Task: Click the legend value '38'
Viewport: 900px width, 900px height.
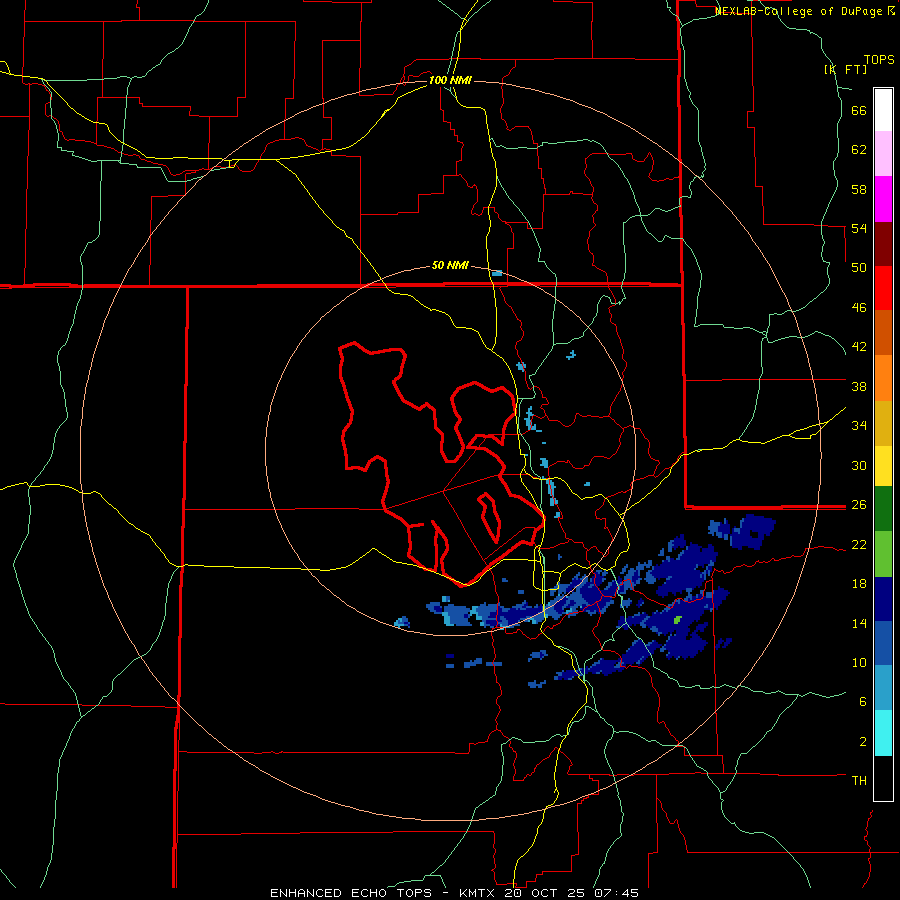Action: [859, 386]
